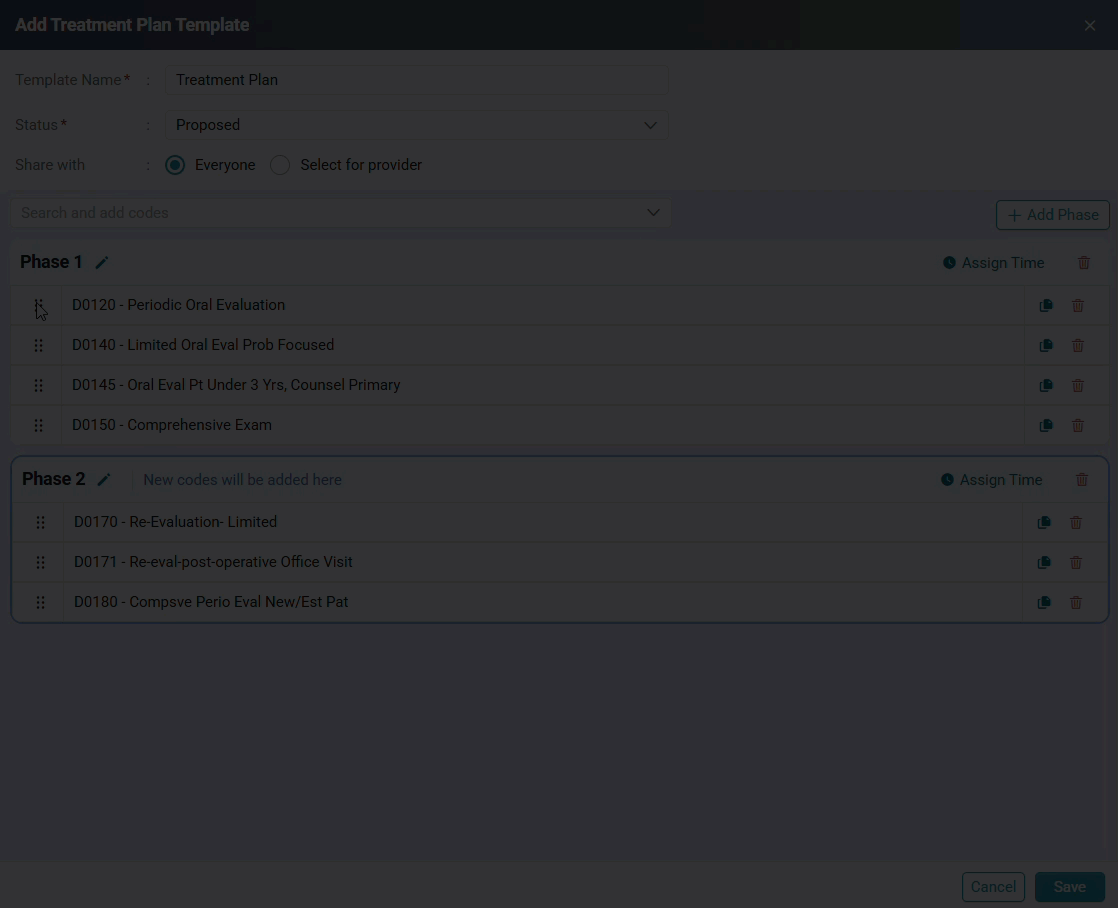Assign Time for Phase 1

(x=993, y=262)
